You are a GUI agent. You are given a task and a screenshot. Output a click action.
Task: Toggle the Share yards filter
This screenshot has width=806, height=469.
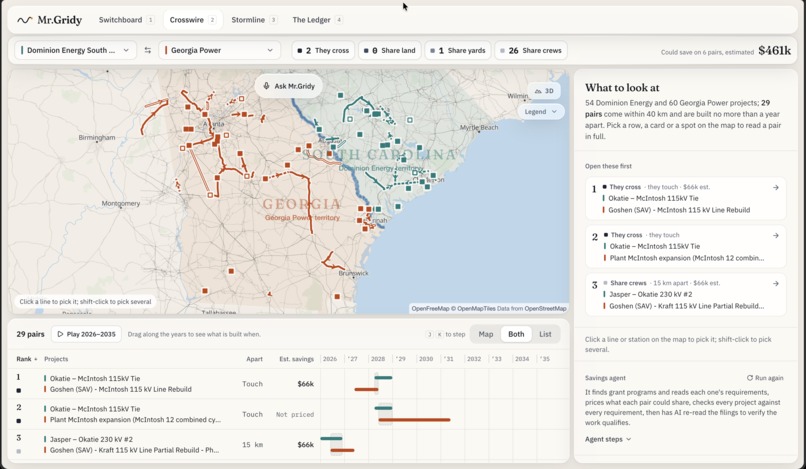pos(457,50)
